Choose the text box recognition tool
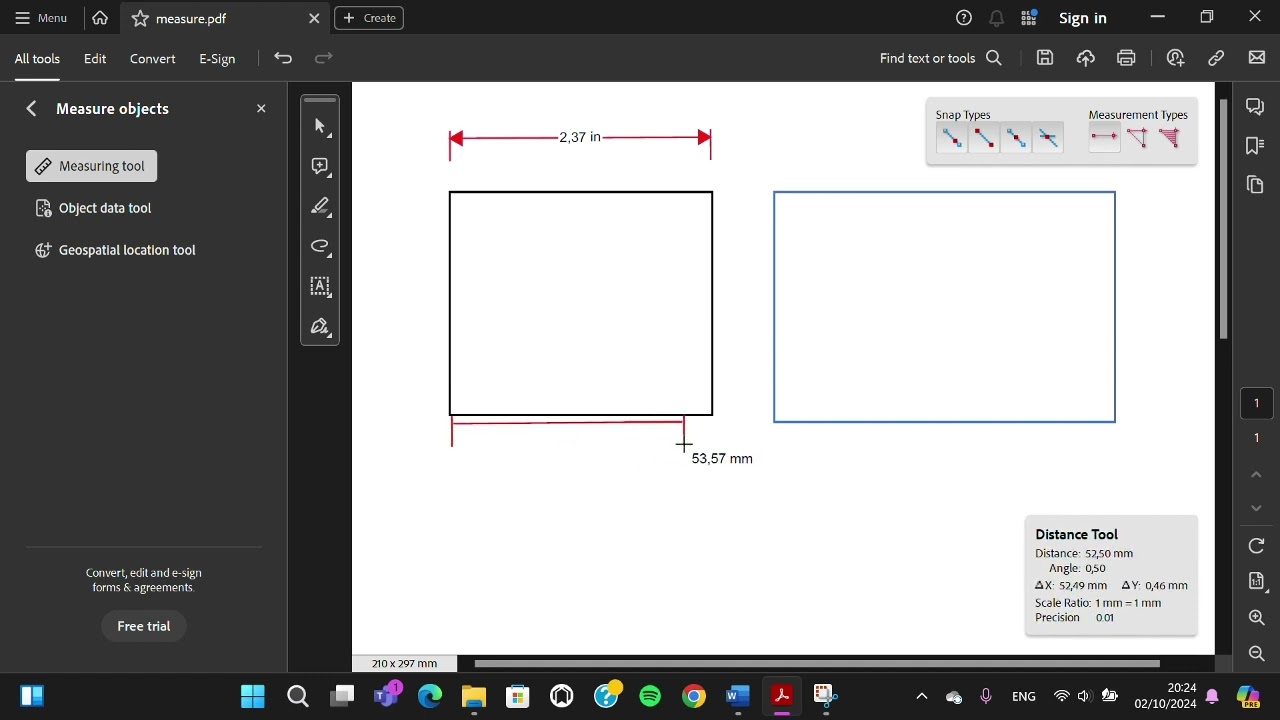1280x720 pixels. point(320,287)
